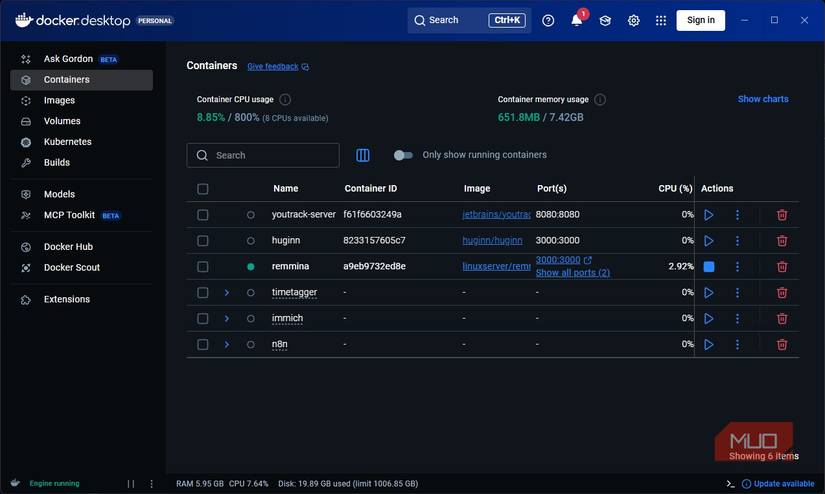Open Extensions in the sidebar
This screenshot has height=494, width=825.
click(x=82, y=299)
